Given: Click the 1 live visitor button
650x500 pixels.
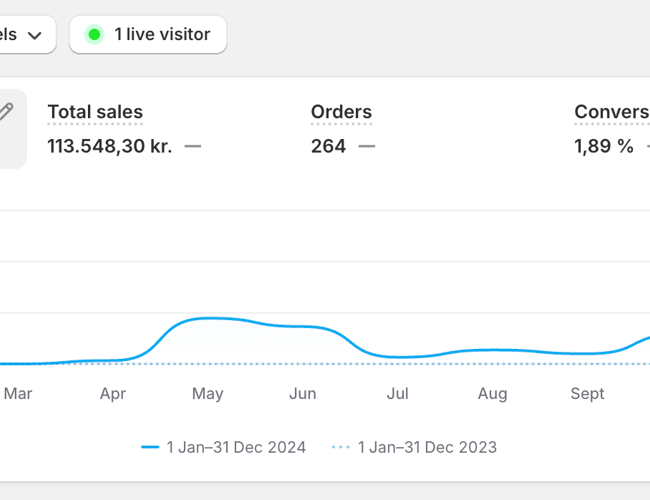Looking at the screenshot, I should coord(148,35).
